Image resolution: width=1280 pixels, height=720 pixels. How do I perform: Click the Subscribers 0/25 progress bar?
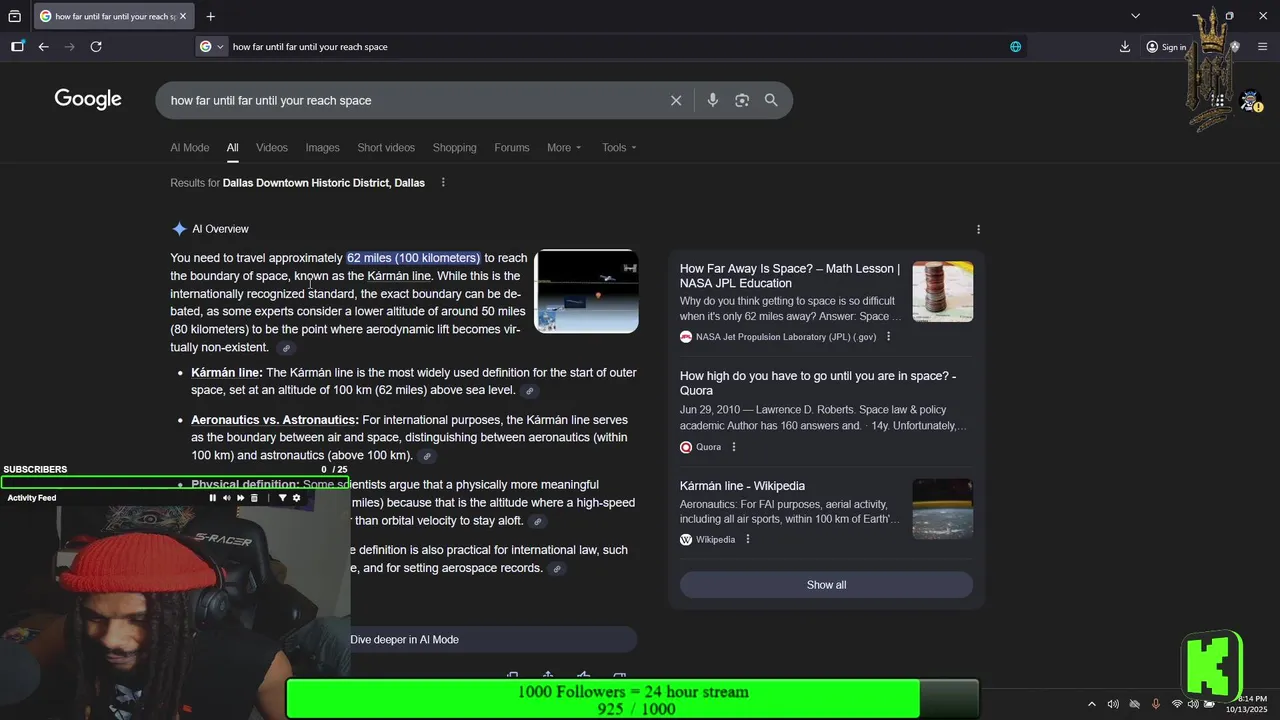point(175,483)
